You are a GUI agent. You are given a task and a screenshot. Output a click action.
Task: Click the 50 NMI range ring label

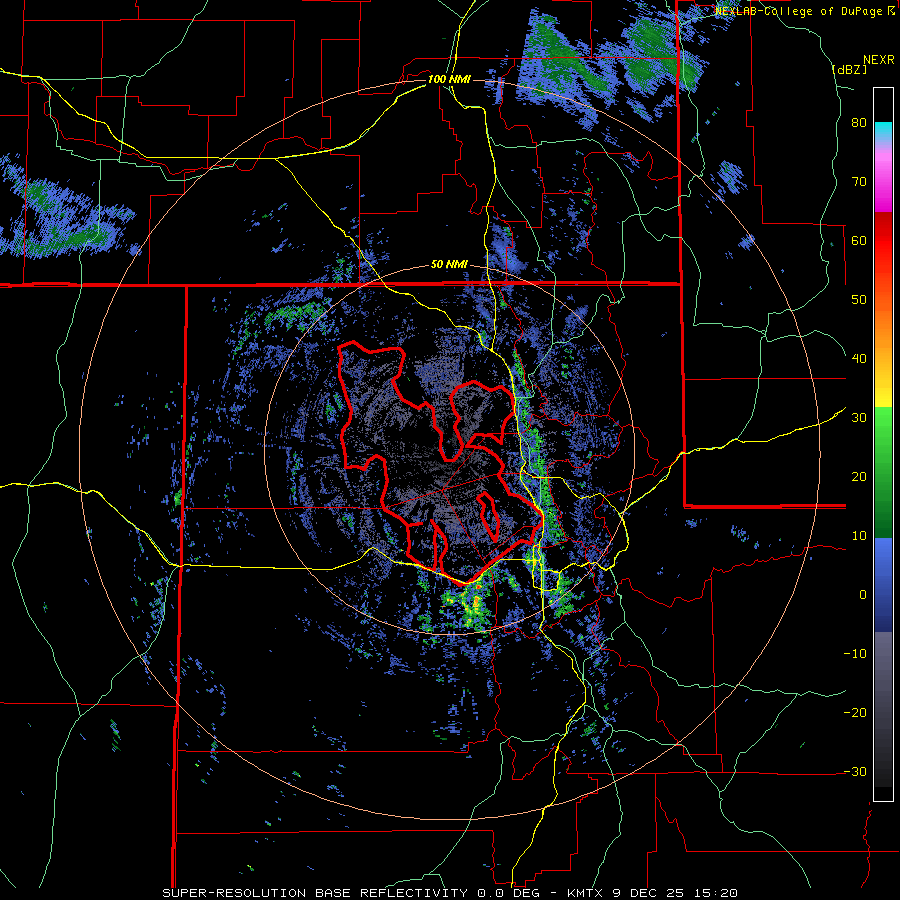449,265
